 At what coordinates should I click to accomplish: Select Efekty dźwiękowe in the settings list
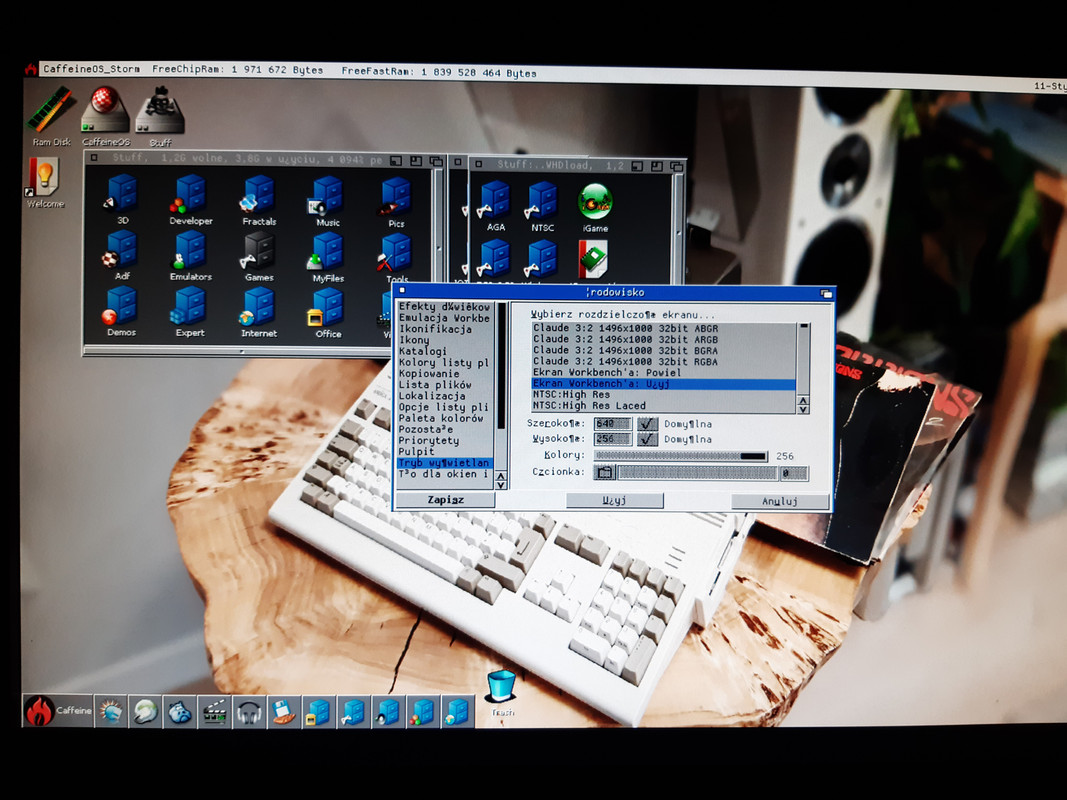pos(444,307)
